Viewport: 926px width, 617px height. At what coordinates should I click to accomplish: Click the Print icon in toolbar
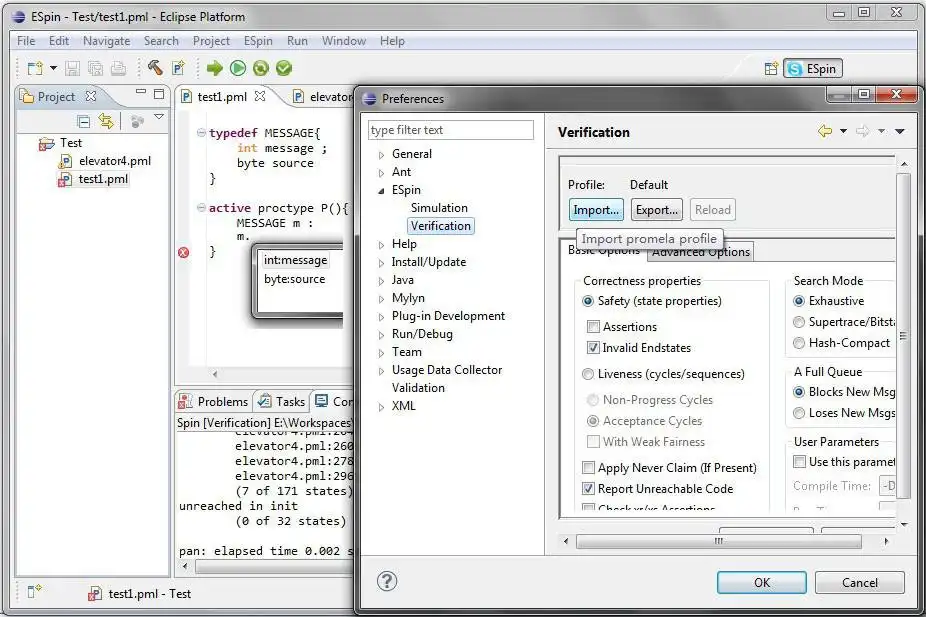118,68
